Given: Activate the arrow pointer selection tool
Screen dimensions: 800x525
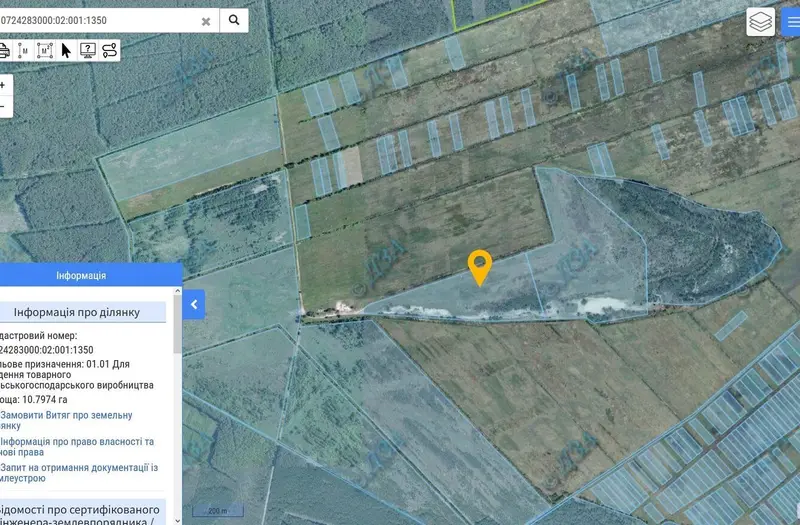Looking at the screenshot, I should pos(66,51).
